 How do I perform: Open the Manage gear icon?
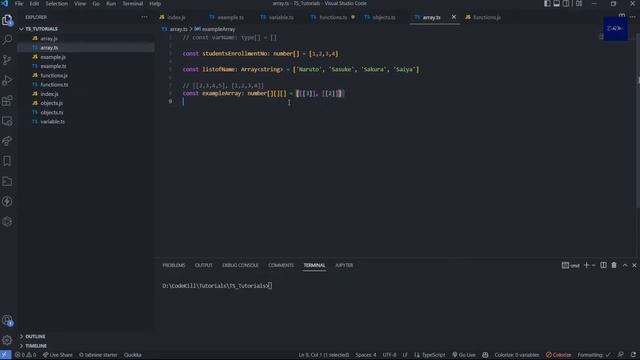[x=7, y=340]
